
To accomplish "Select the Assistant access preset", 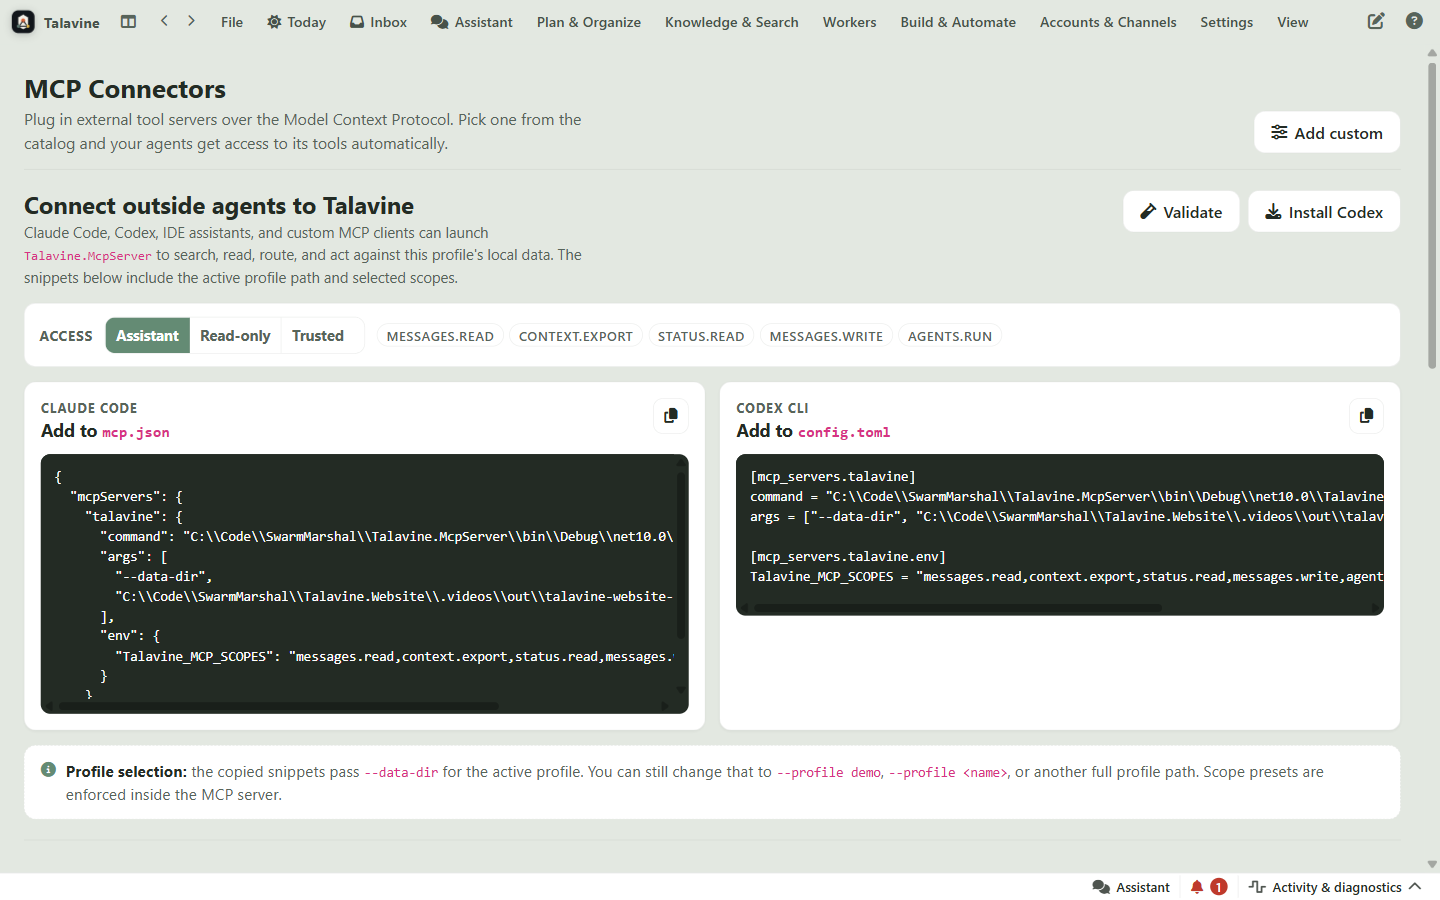I will (147, 336).
